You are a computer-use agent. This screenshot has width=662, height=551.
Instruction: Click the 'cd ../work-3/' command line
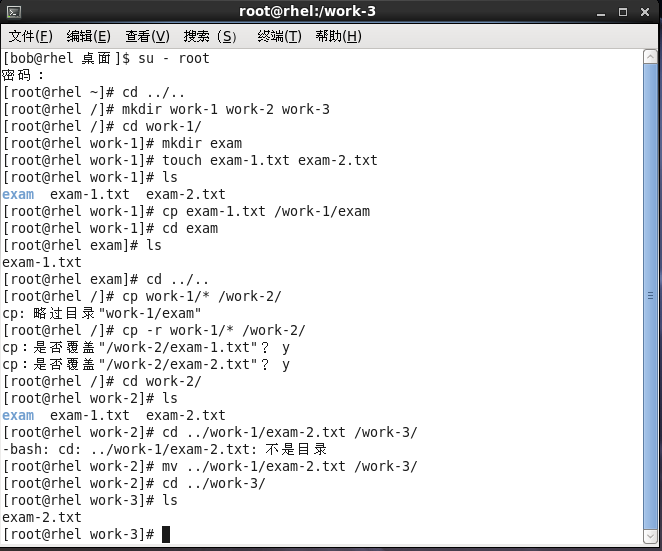pos(134,483)
